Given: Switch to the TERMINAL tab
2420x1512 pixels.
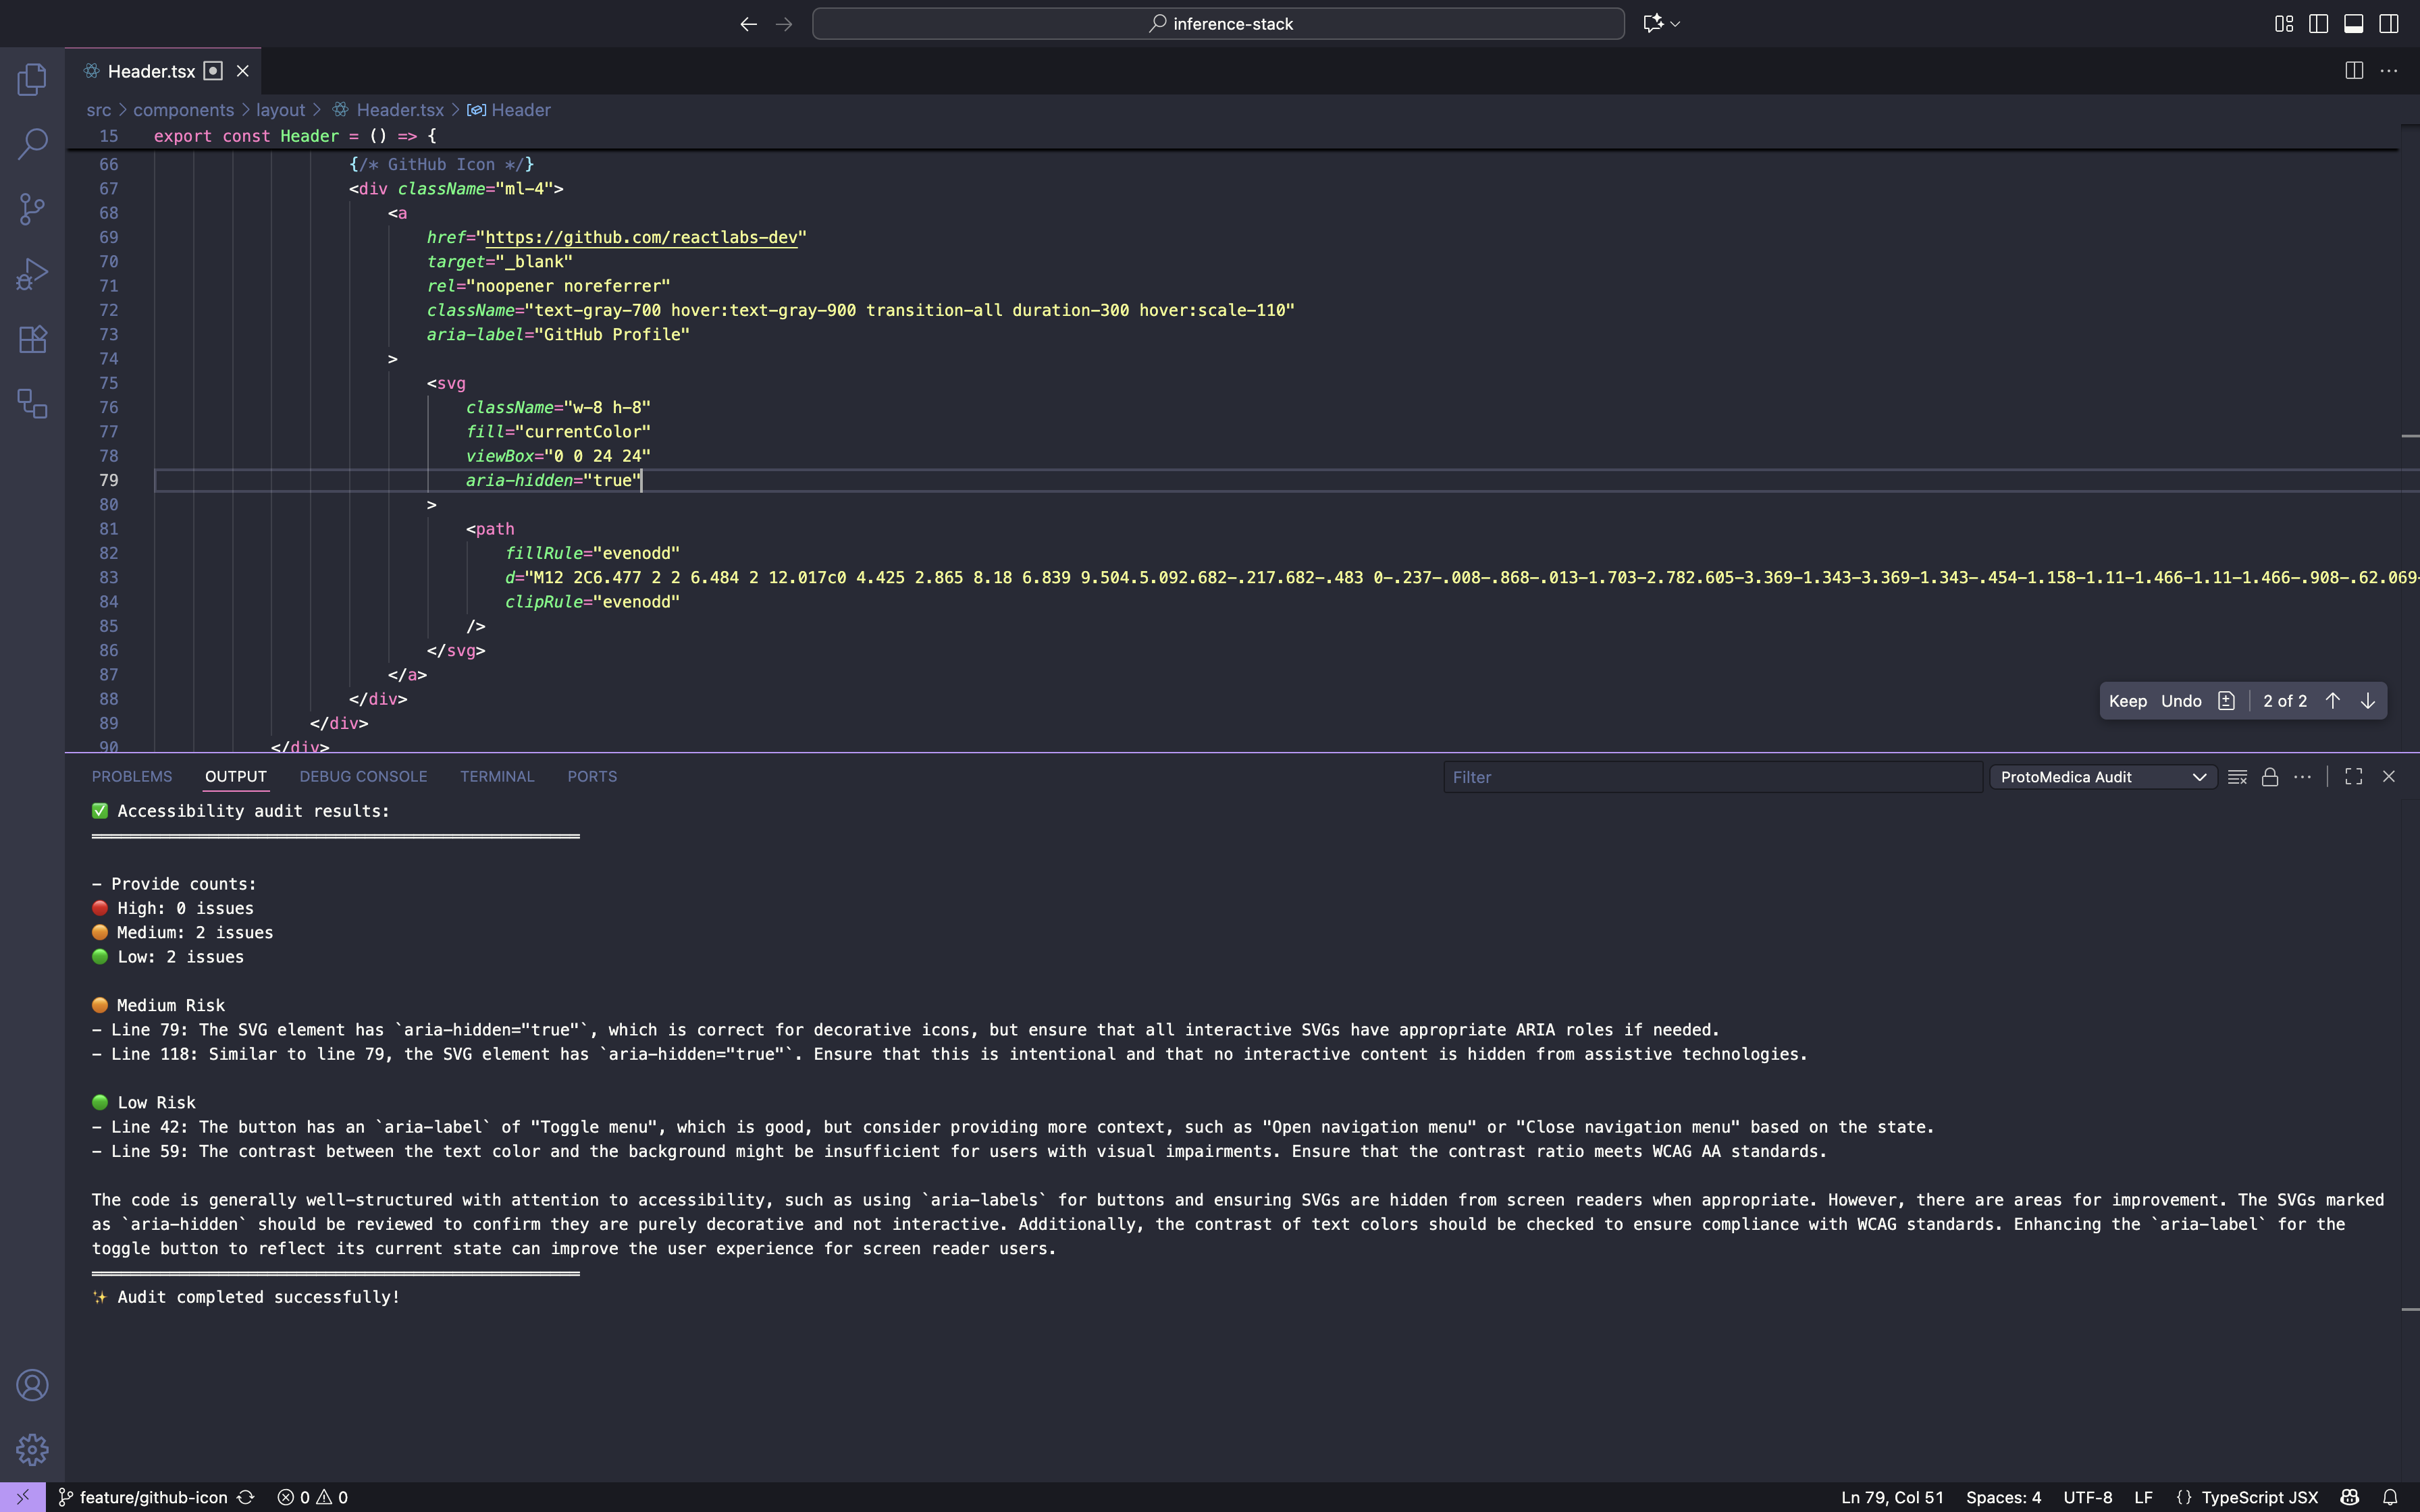Looking at the screenshot, I should tap(497, 777).
